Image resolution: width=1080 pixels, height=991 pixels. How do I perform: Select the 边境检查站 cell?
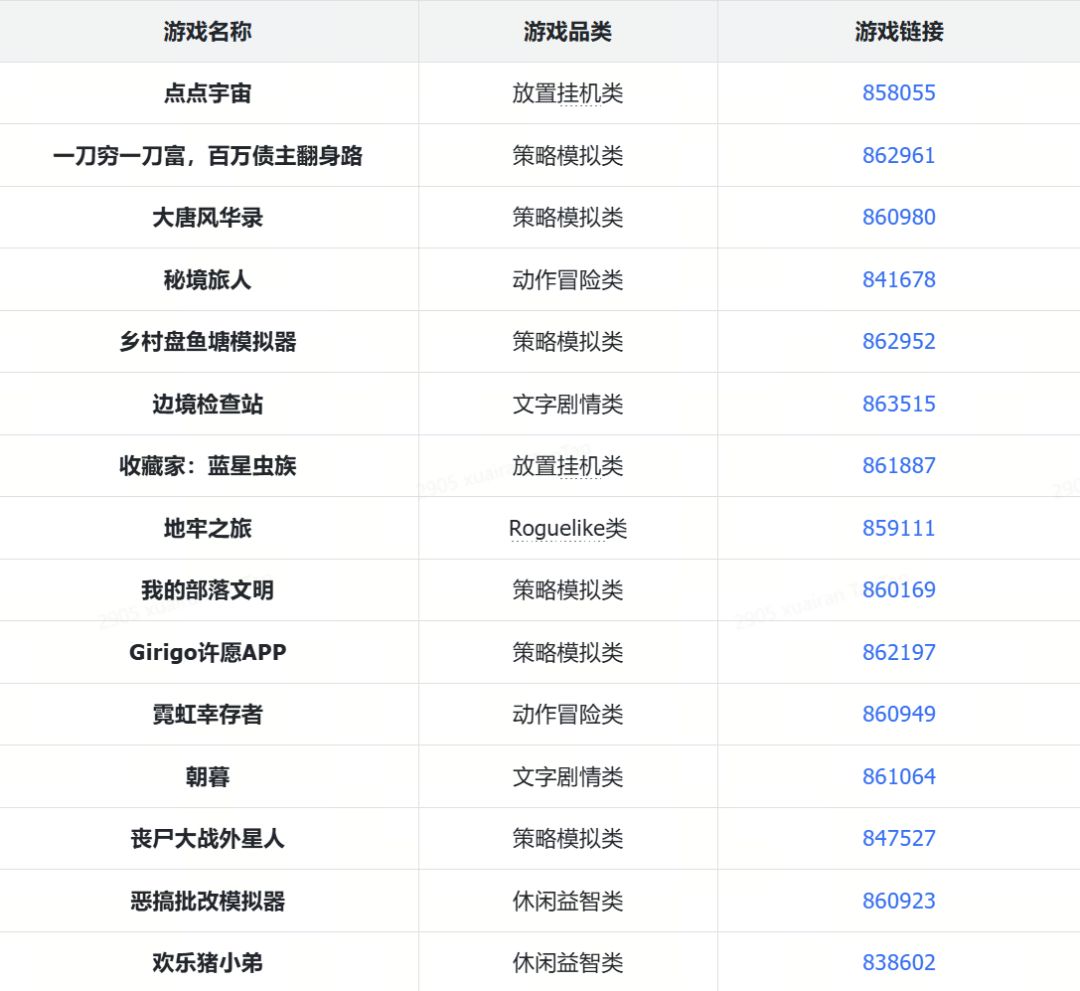(x=208, y=404)
